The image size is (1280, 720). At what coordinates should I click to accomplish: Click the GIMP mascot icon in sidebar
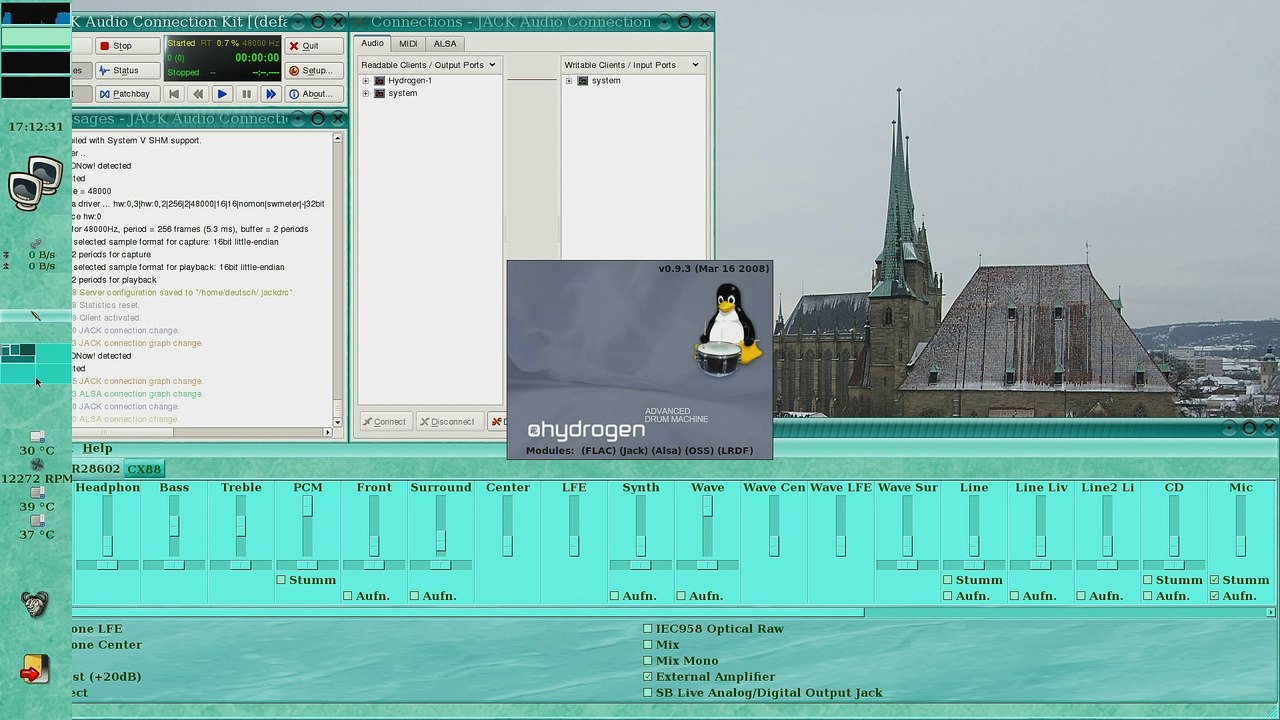click(x=35, y=604)
